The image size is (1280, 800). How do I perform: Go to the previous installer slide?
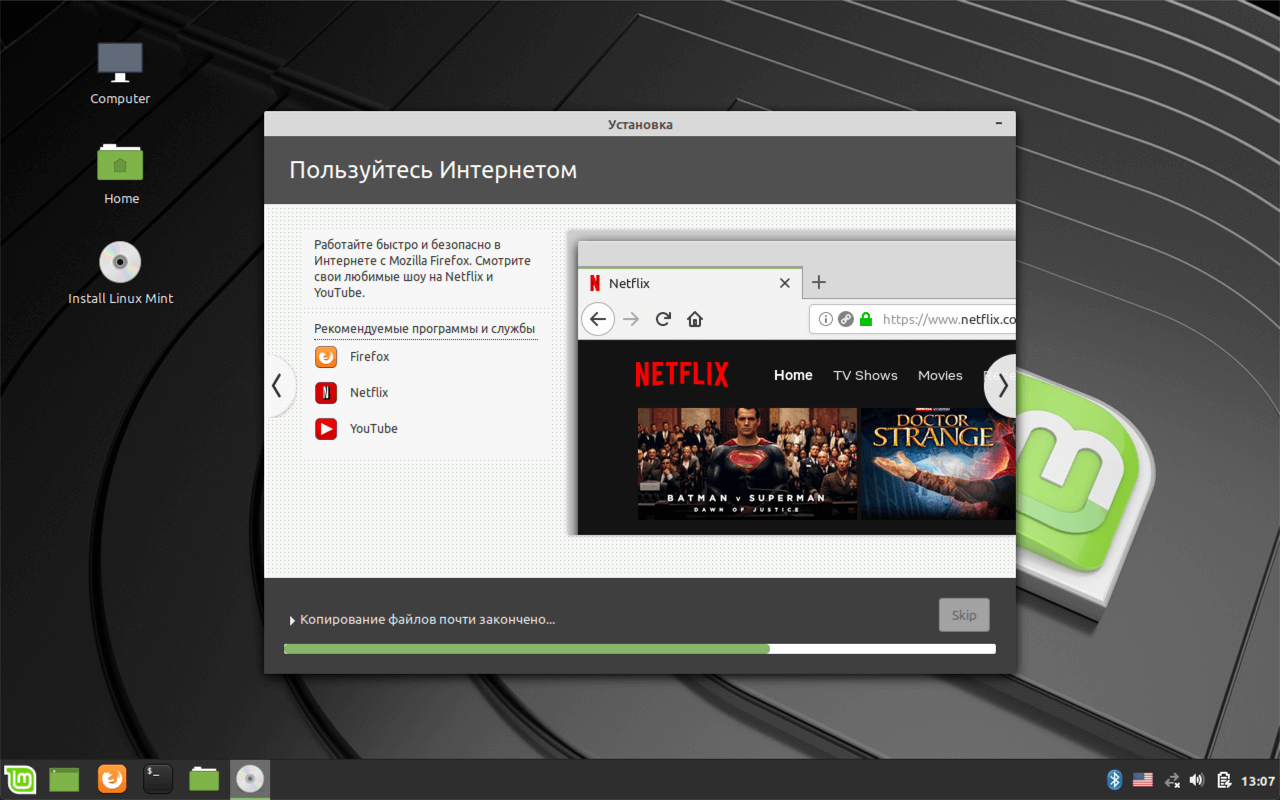coord(277,386)
